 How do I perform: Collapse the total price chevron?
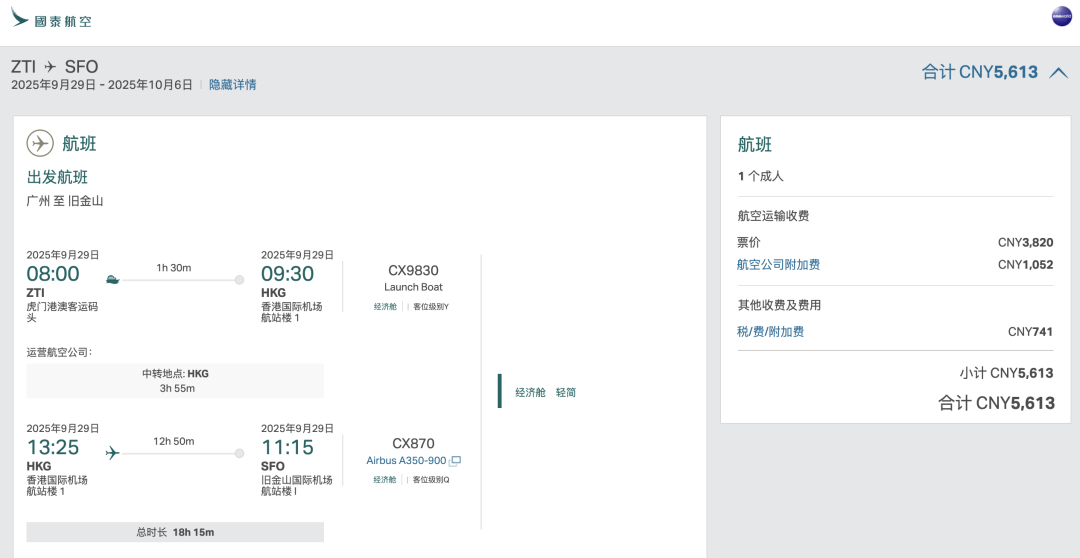[1059, 72]
